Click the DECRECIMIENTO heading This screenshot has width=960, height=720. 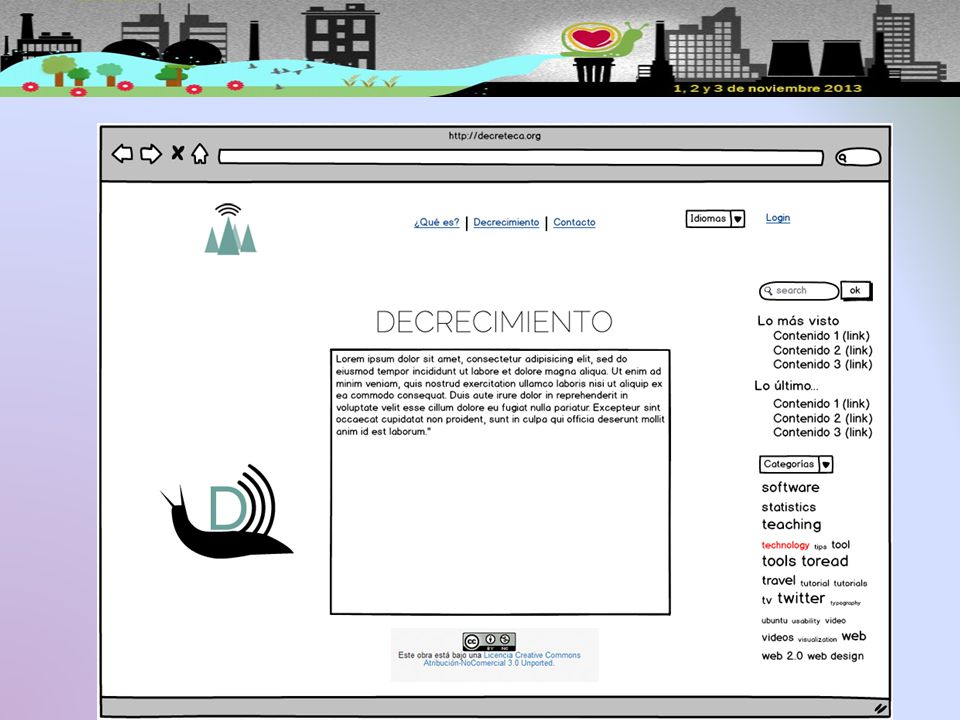pyautogui.click(x=494, y=322)
